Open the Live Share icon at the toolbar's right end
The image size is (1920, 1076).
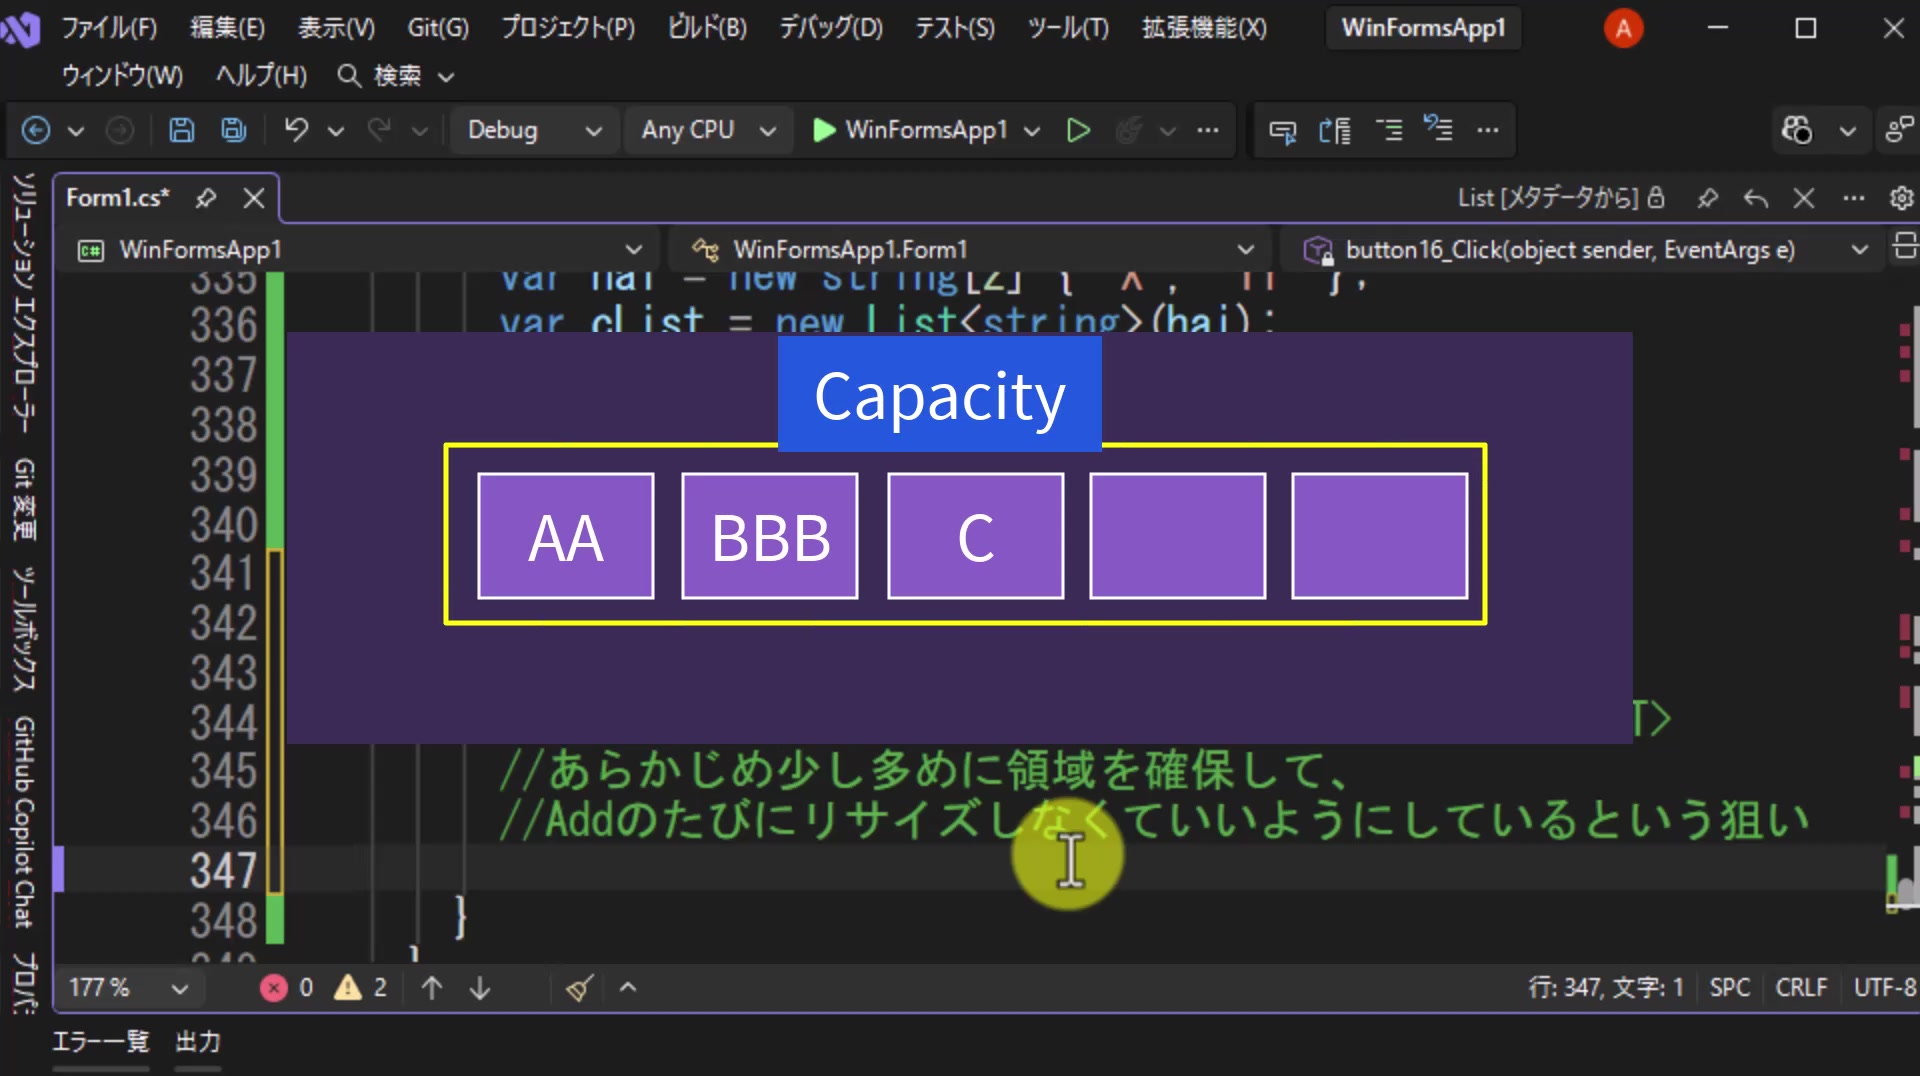pos(1898,130)
